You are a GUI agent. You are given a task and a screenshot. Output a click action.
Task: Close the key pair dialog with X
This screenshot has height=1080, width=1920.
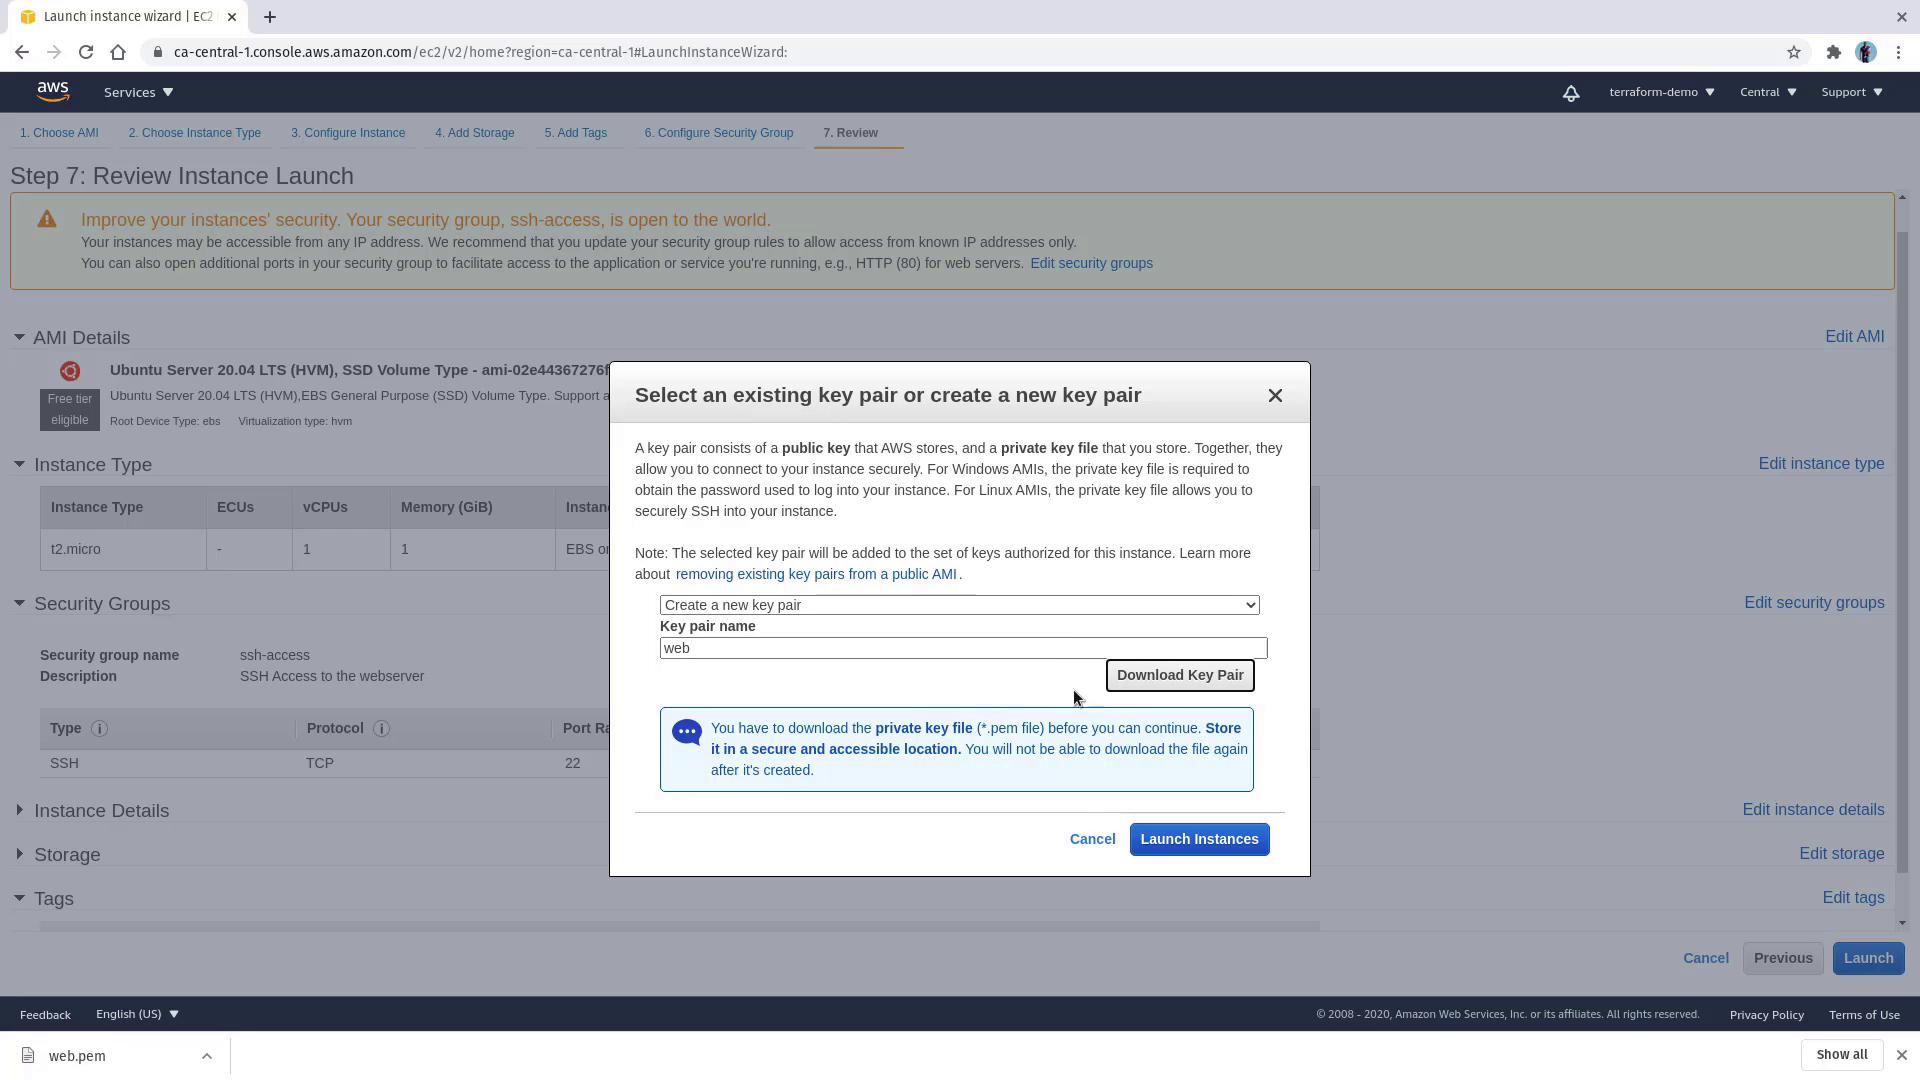point(1275,396)
